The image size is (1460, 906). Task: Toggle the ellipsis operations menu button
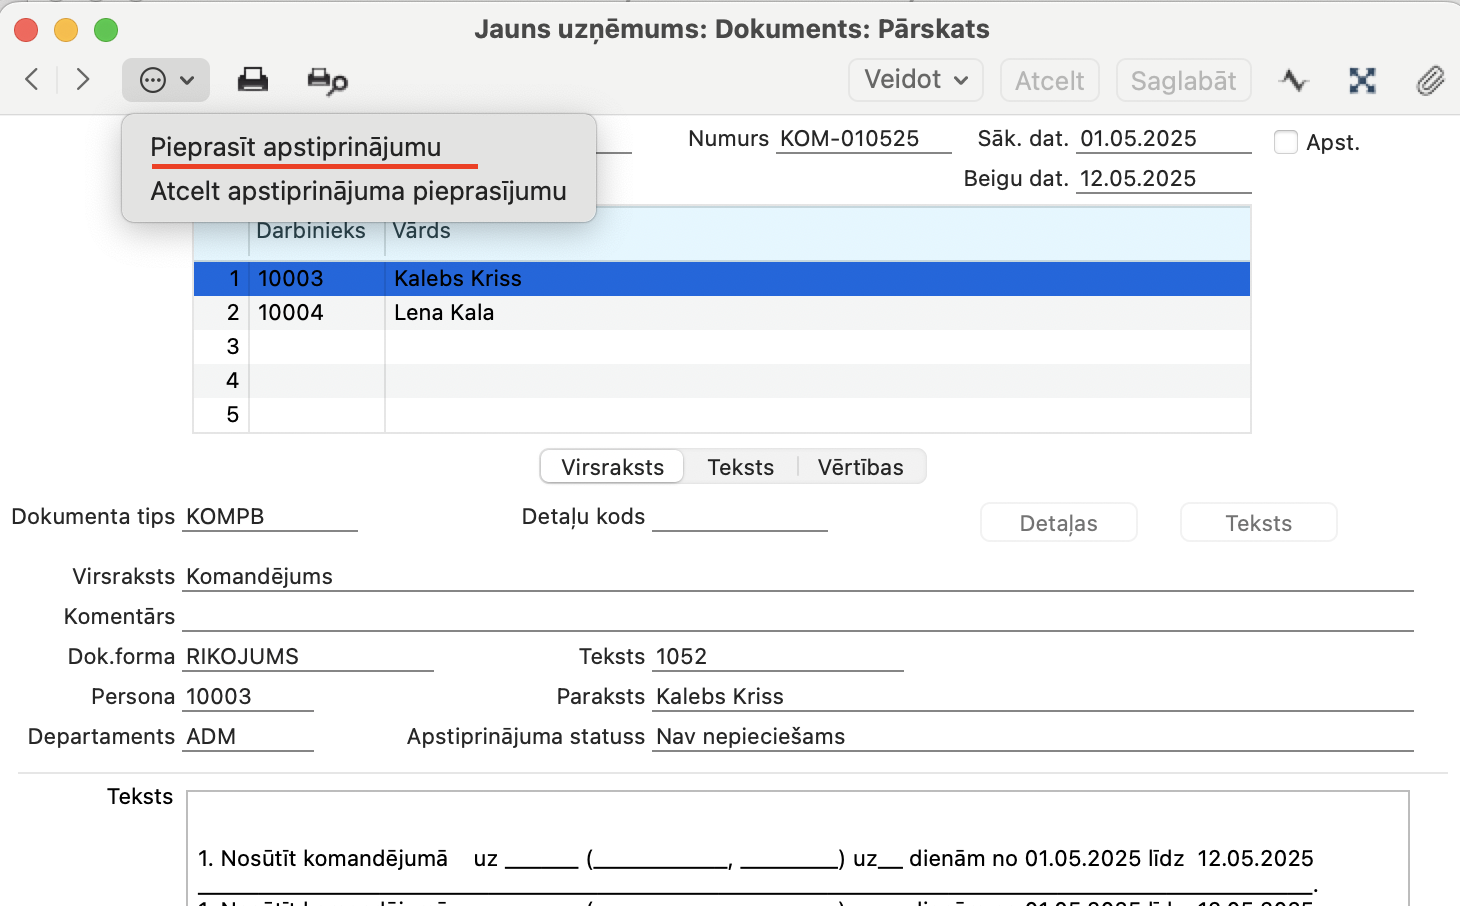click(166, 80)
